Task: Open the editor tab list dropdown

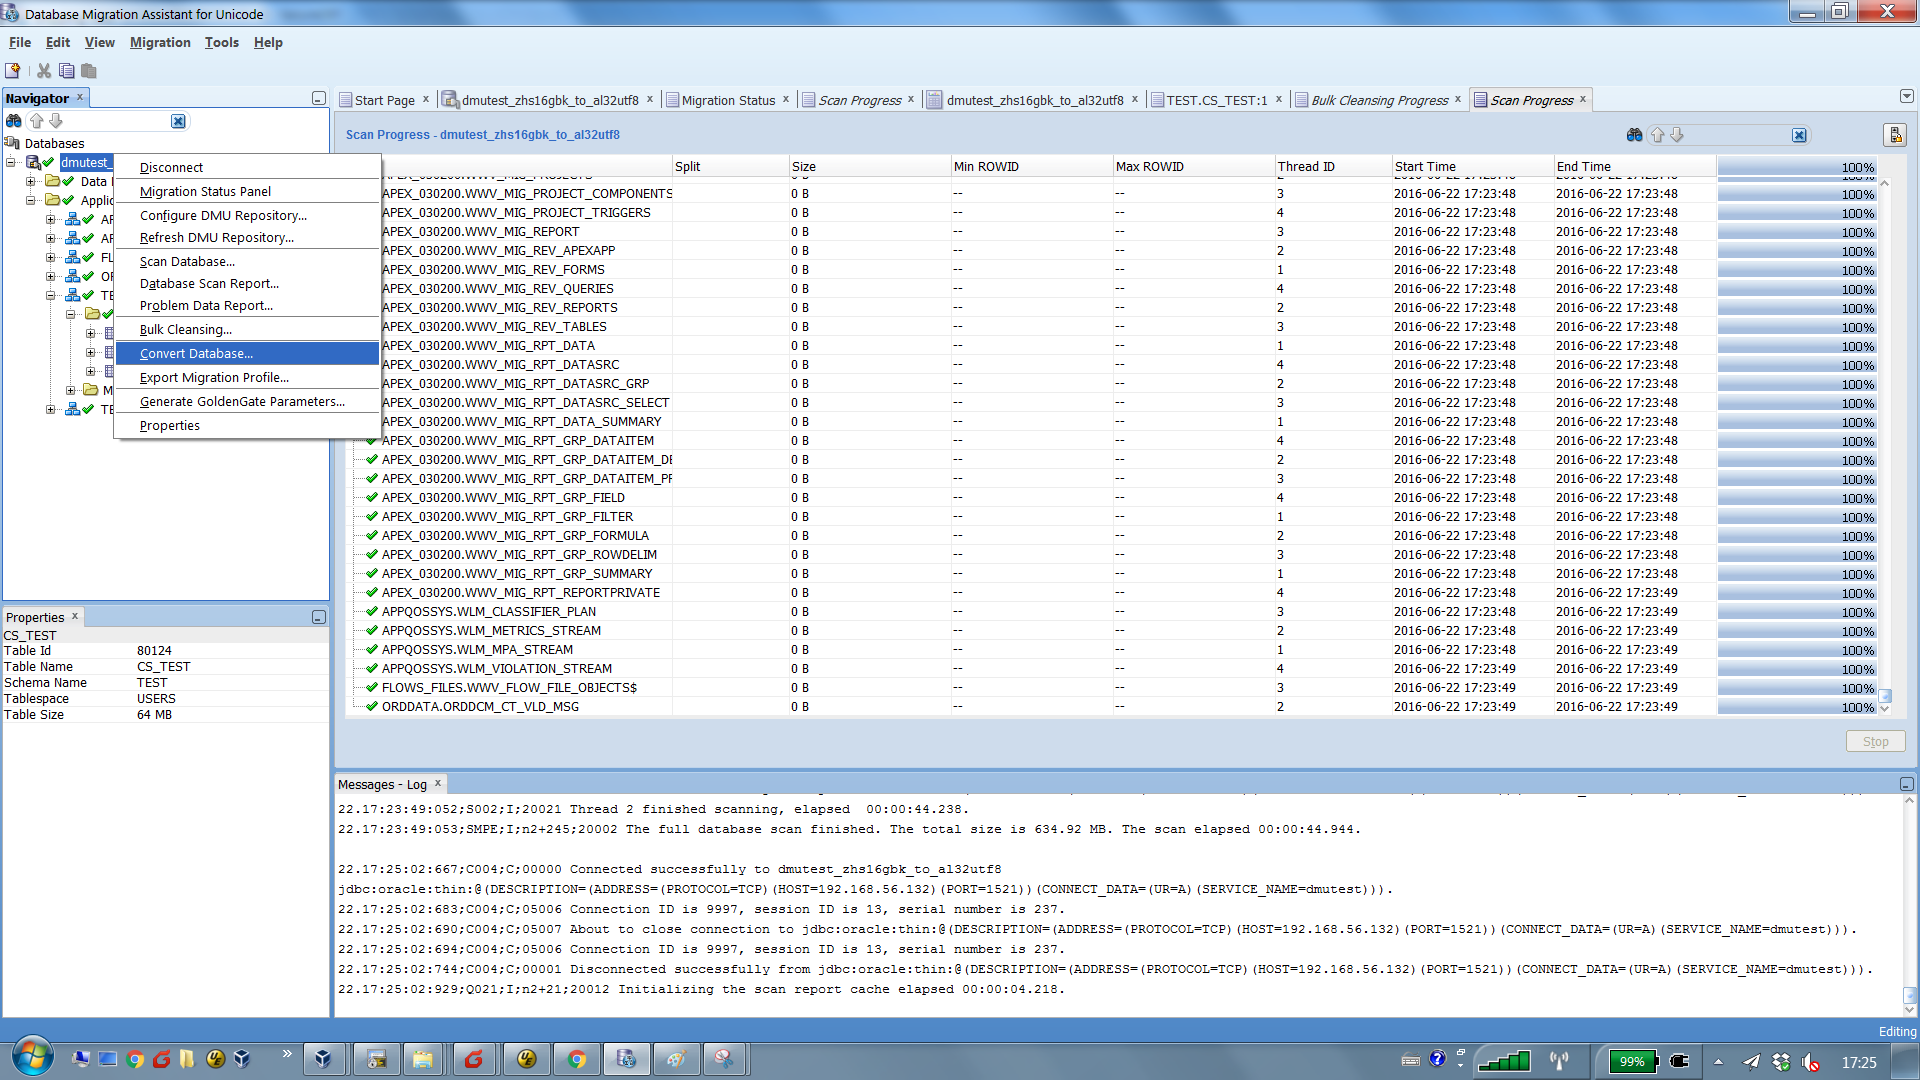Action: (x=1907, y=97)
